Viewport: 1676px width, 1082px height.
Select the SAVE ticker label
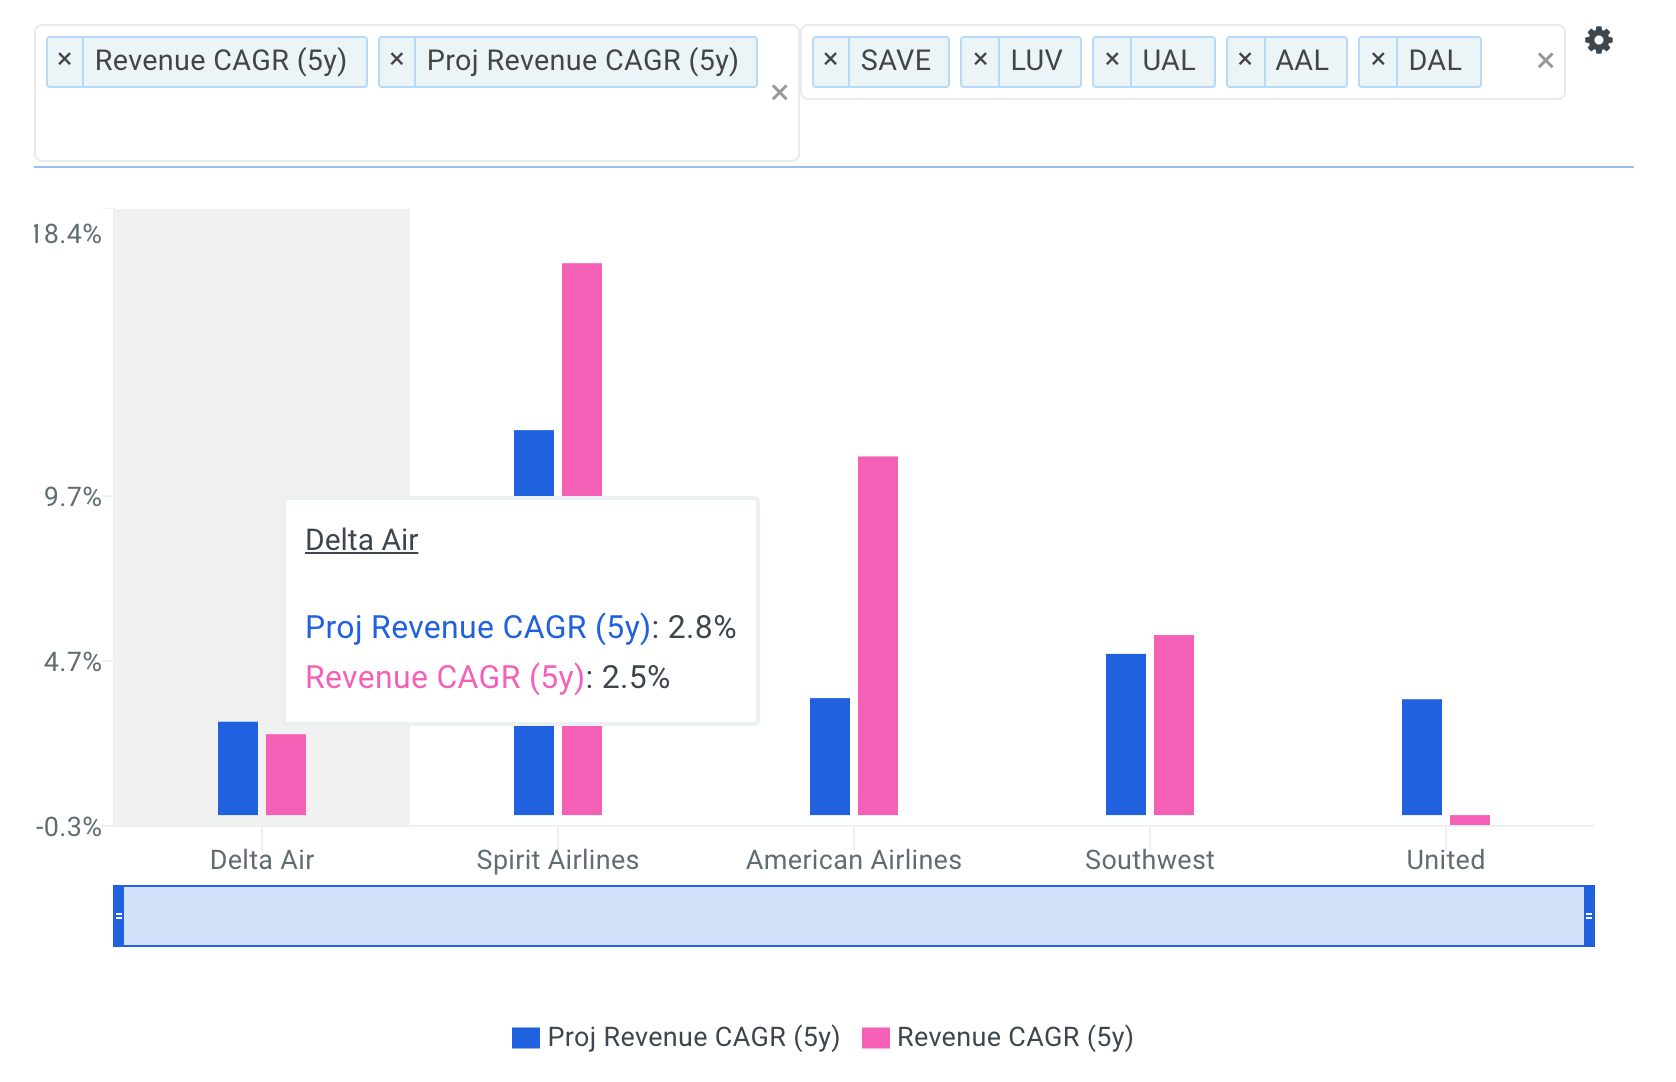896,61
